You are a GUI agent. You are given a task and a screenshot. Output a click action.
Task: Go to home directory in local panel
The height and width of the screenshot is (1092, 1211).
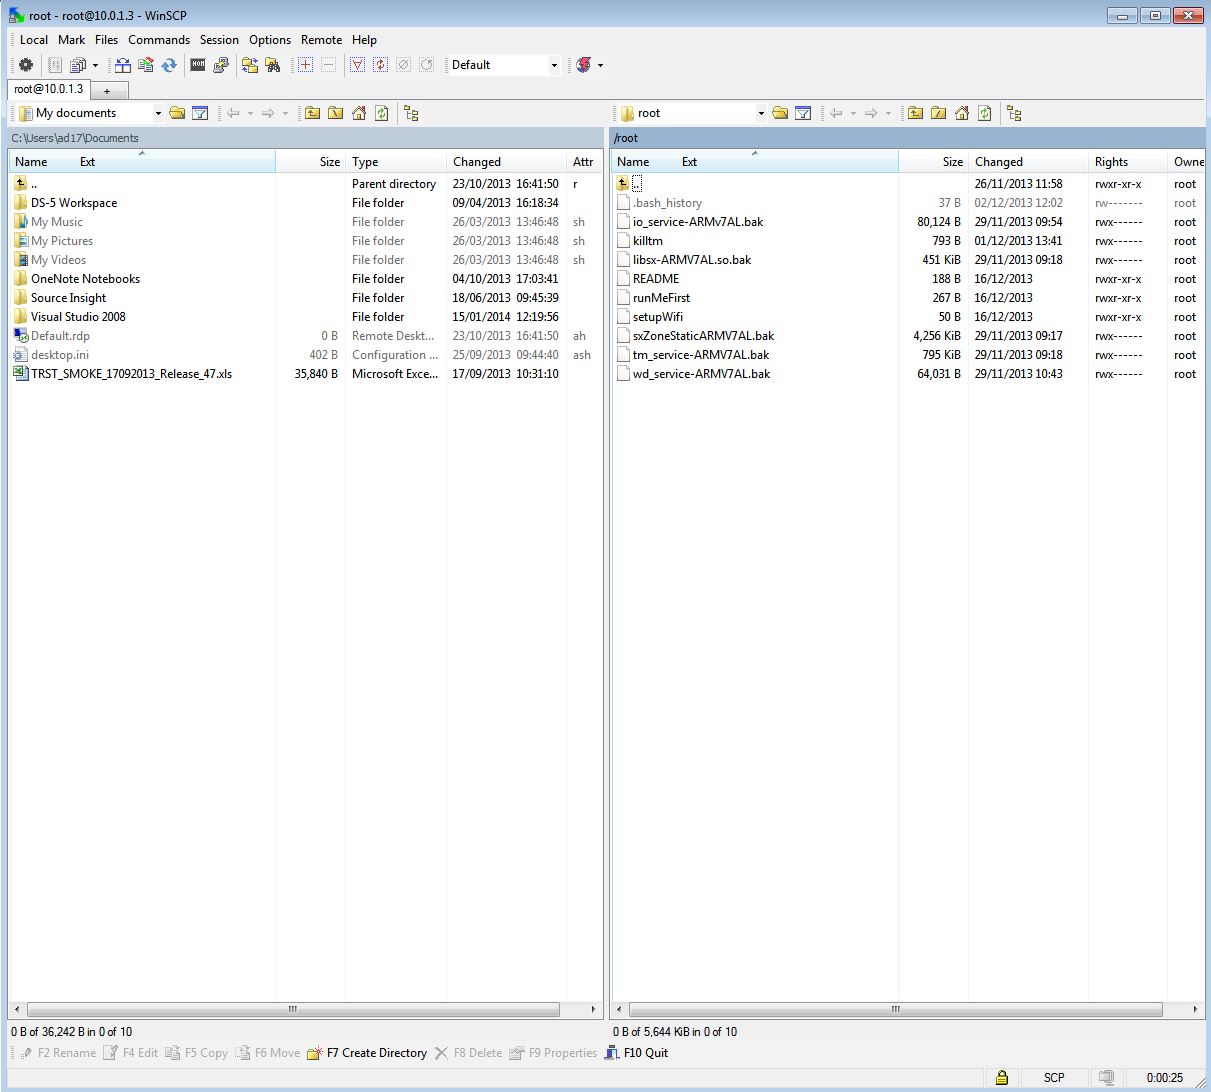coord(359,113)
